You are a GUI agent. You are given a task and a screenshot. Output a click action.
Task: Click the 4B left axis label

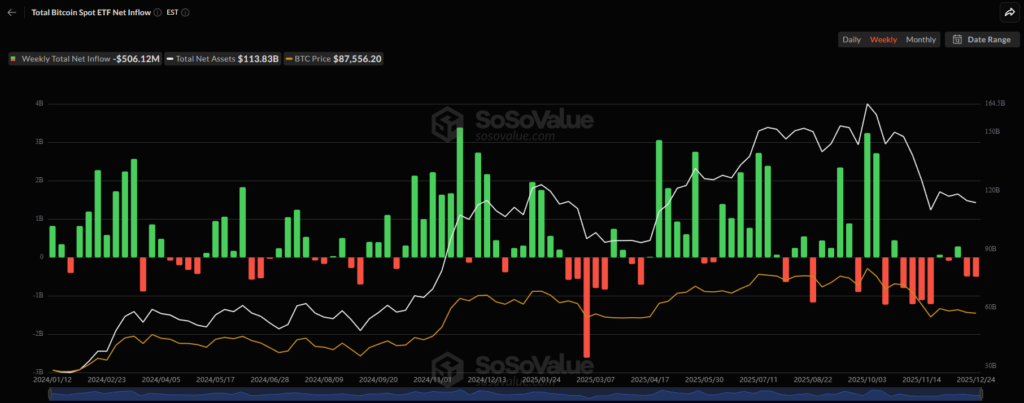point(39,104)
